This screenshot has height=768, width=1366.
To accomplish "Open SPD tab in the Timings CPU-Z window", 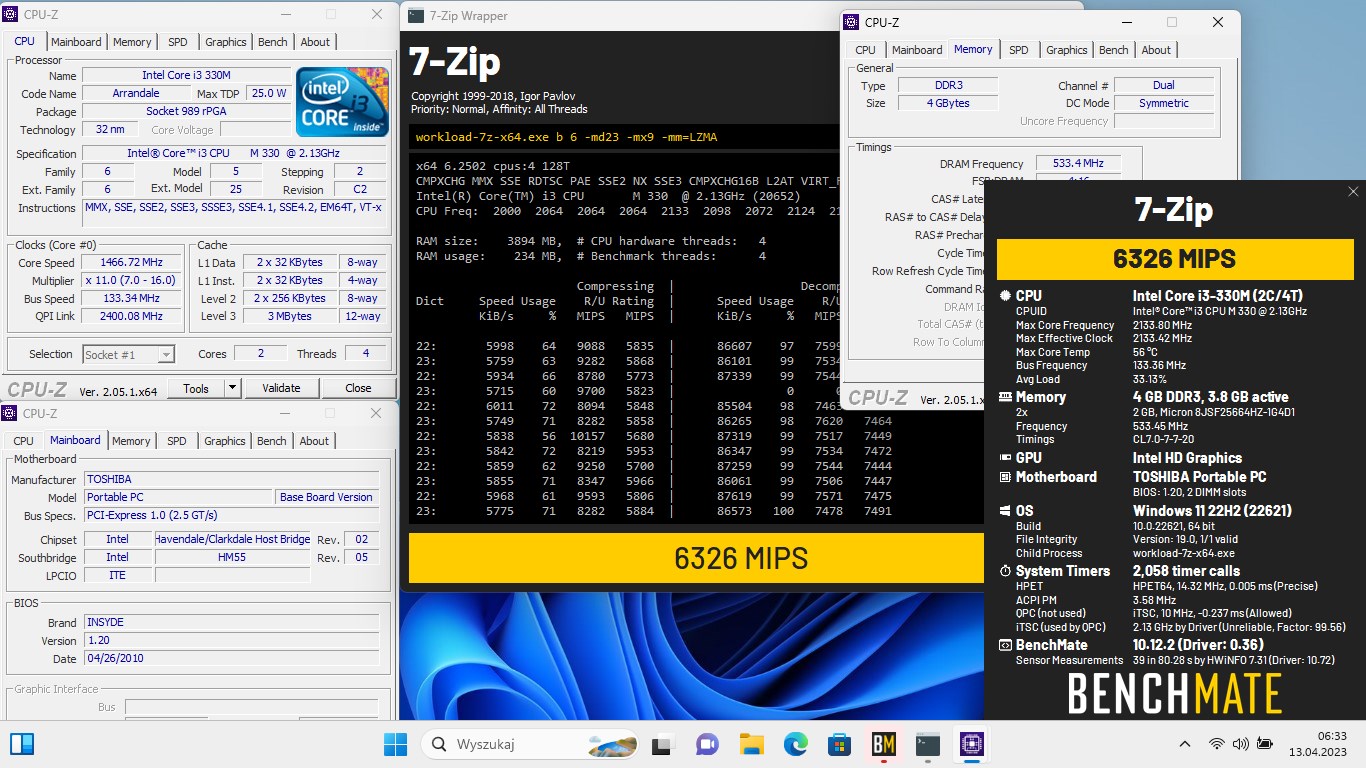I will 1018,50.
